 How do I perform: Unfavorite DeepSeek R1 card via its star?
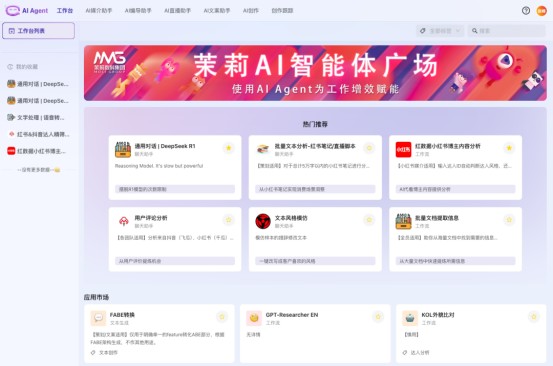click(x=229, y=148)
